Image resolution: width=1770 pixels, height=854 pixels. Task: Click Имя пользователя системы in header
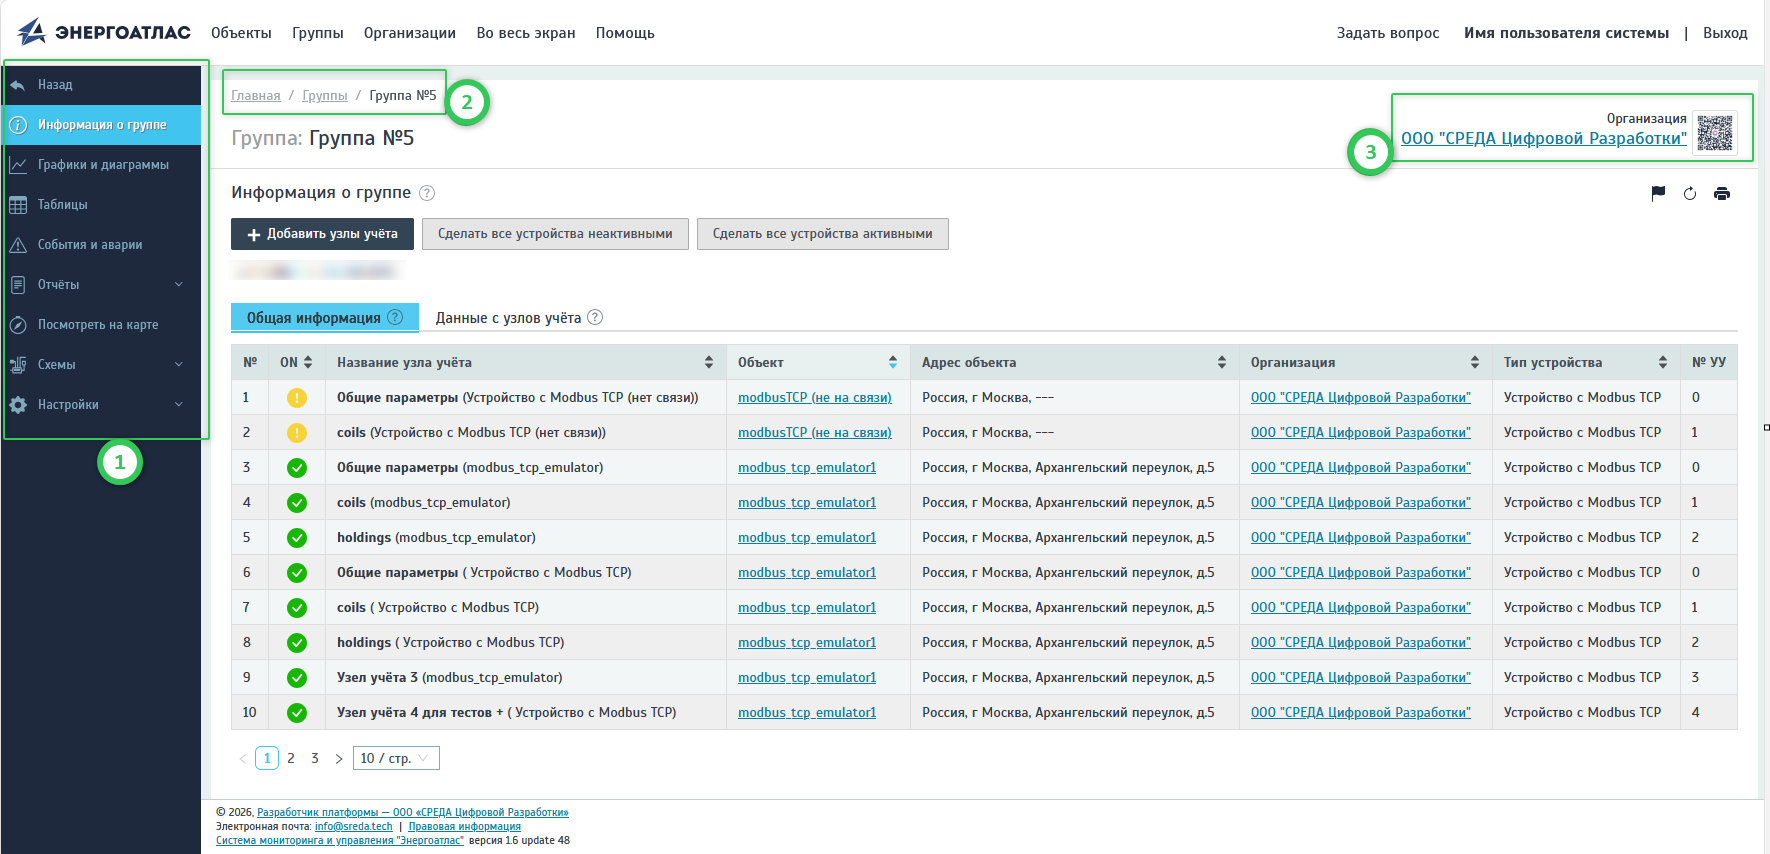(x=1566, y=33)
